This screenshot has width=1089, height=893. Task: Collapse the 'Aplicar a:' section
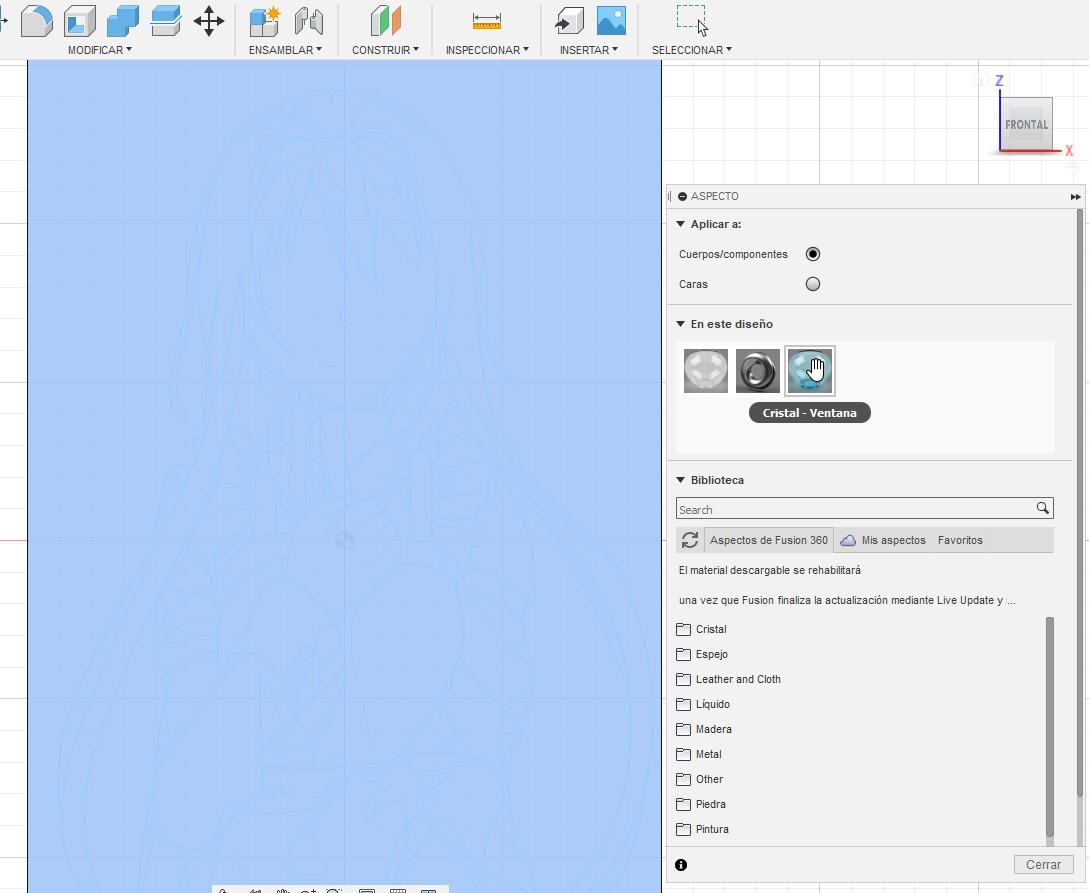coord(681,224)
